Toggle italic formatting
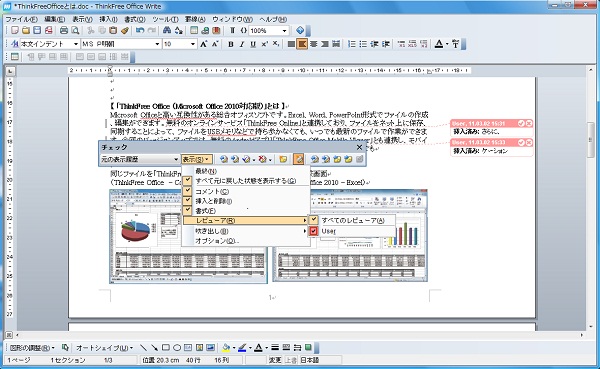Viewport: 600px width, 369px height. pos(242,44)
